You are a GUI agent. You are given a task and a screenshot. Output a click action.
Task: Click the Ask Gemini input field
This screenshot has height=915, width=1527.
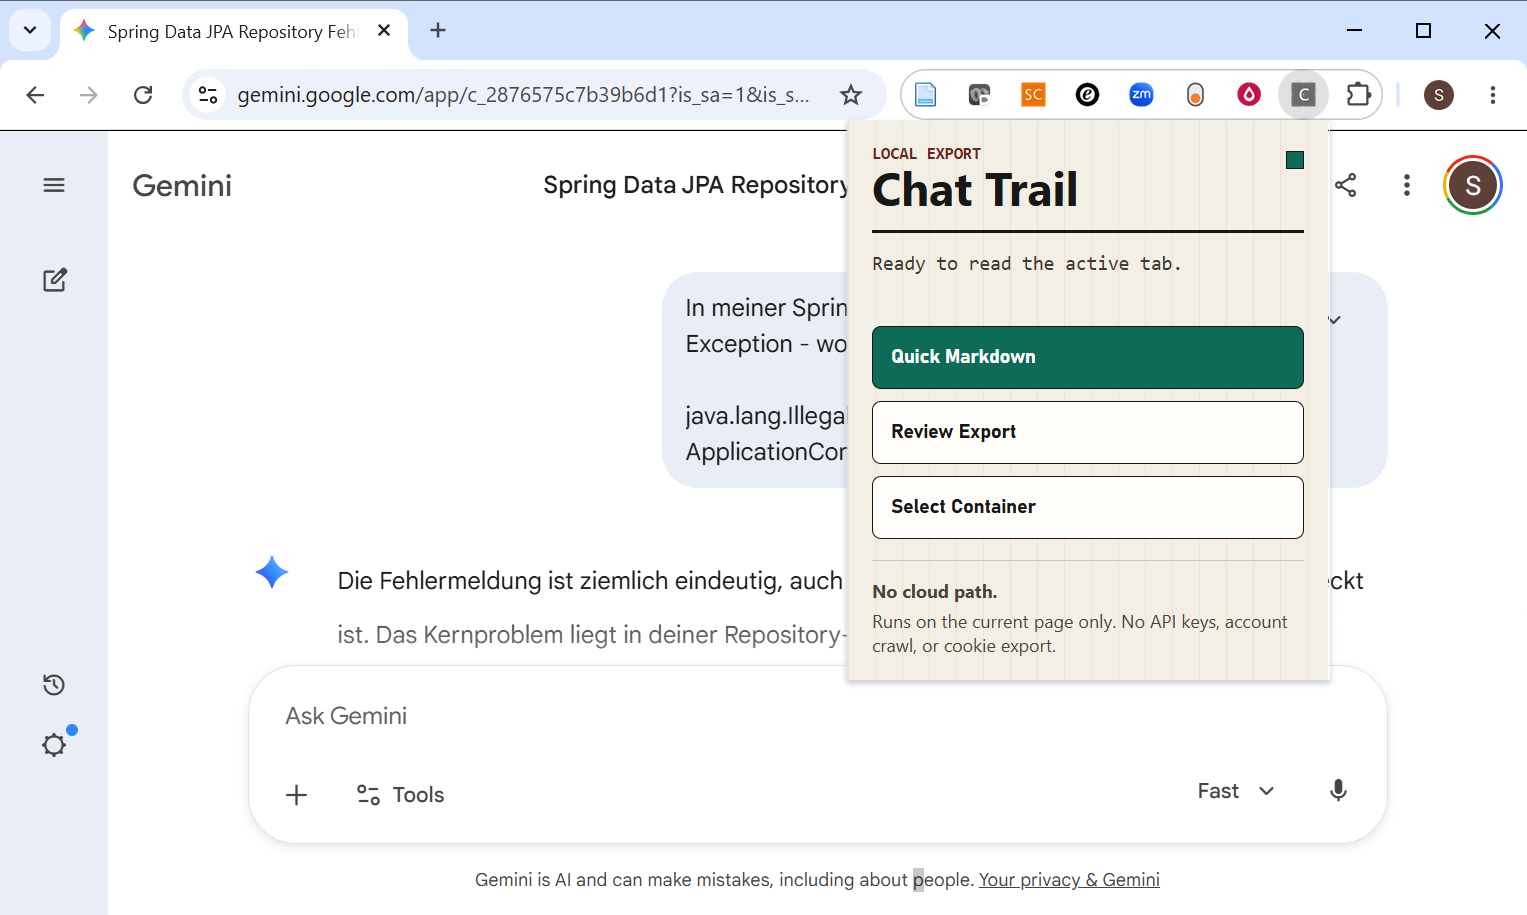tap(816, 716)
